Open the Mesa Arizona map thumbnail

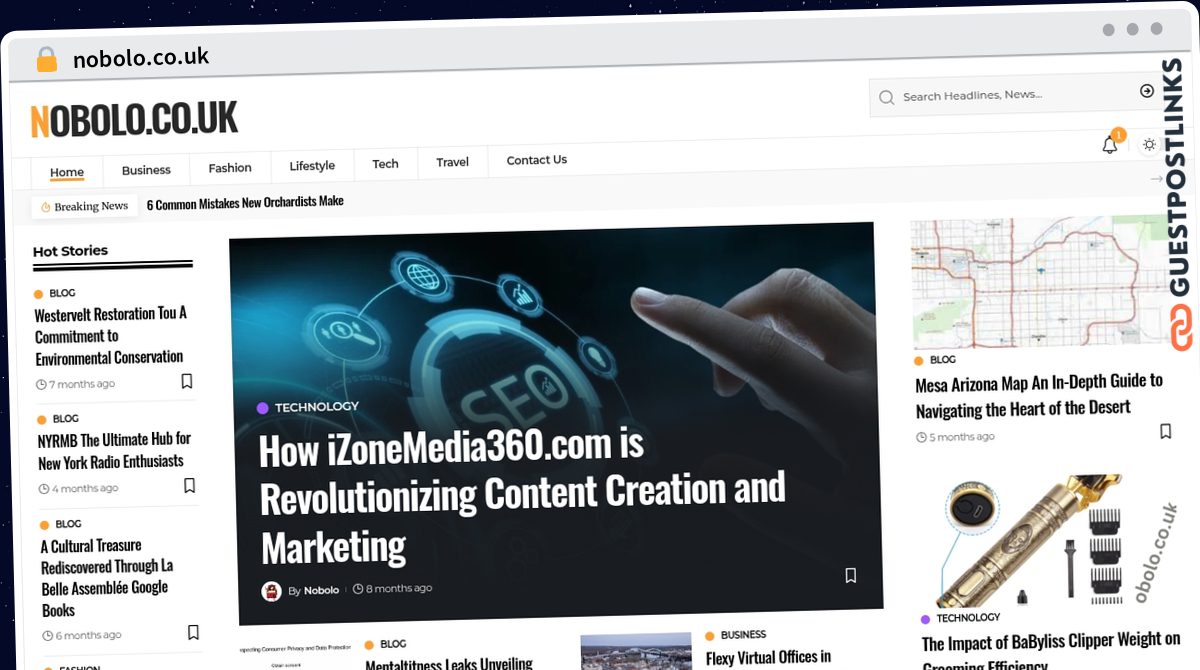(x=1038, y=284)
